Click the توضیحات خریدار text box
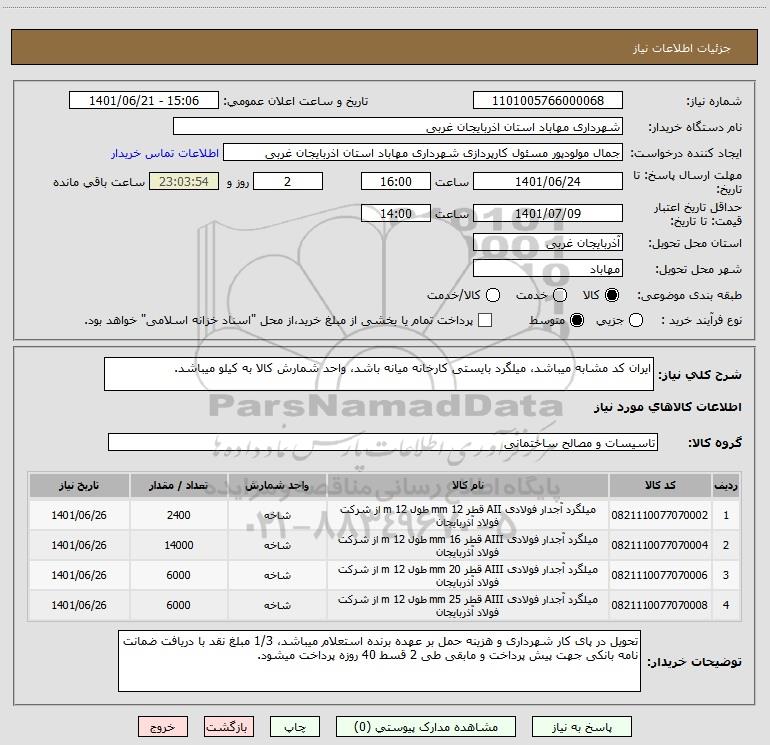770x745 pixels. [x=379, y=661]
